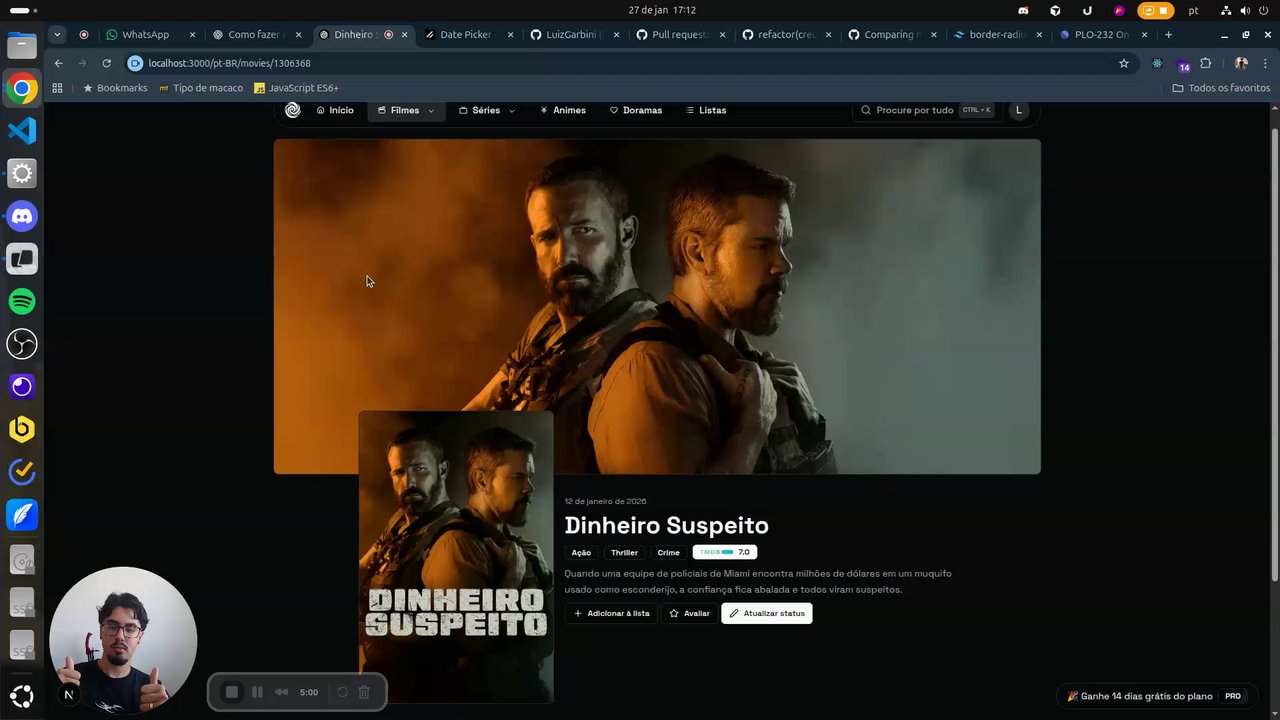Open the clock showing 27 de jan 17:12
Screen dimensions: 1280x720
pyautogui.click(x=662, y=10)
